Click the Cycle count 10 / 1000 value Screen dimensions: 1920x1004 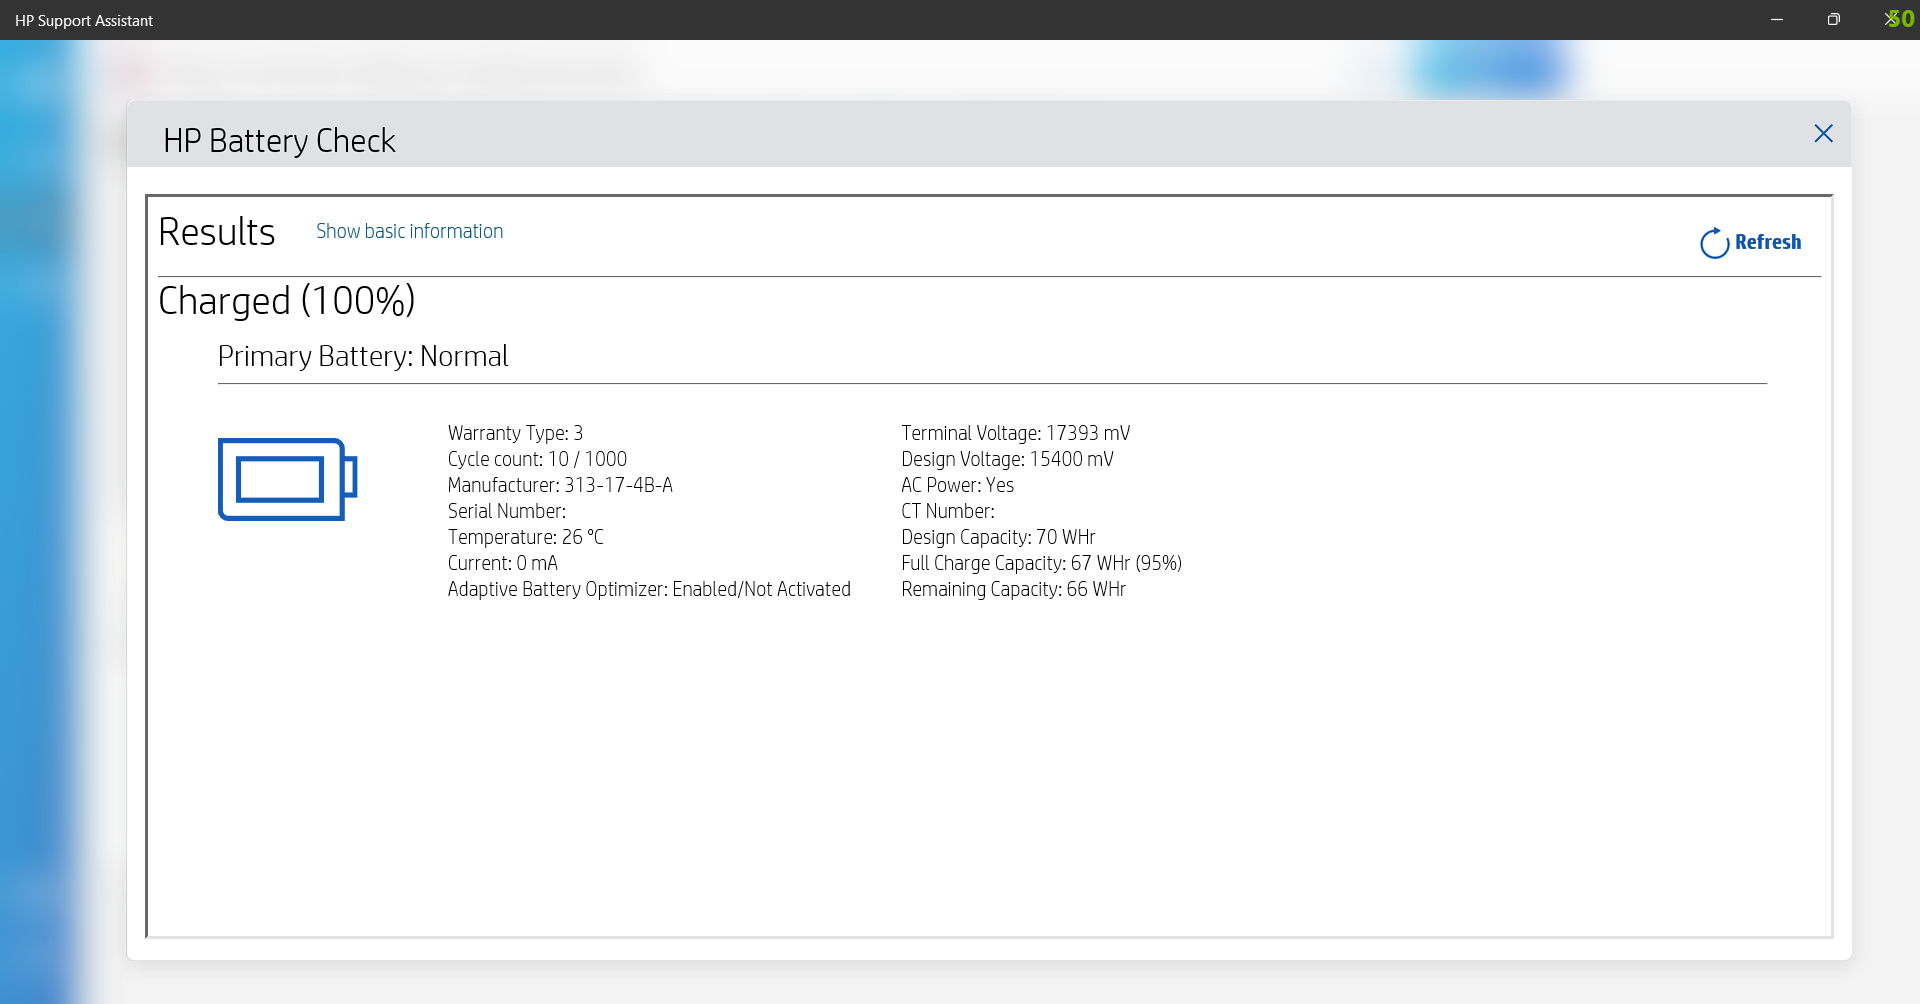[537, 459]
